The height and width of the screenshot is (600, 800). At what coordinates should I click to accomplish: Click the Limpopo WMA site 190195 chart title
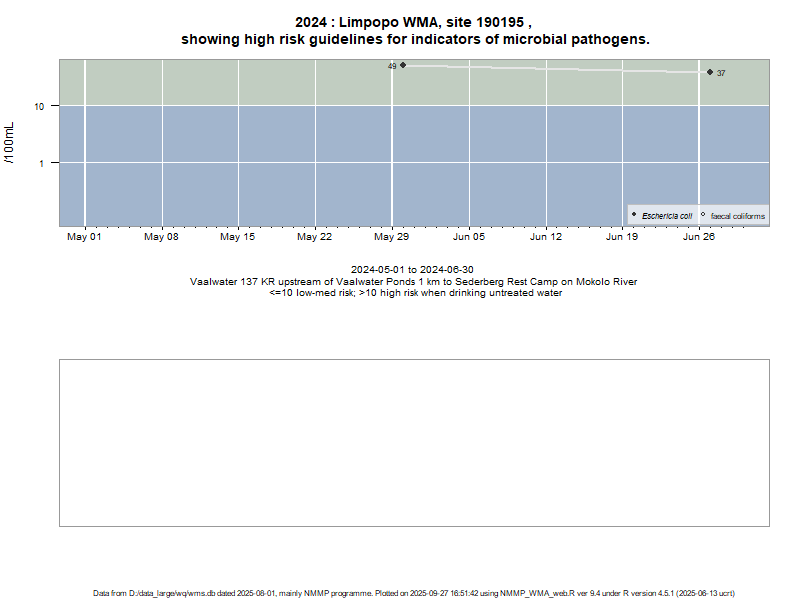coord(414,31)
